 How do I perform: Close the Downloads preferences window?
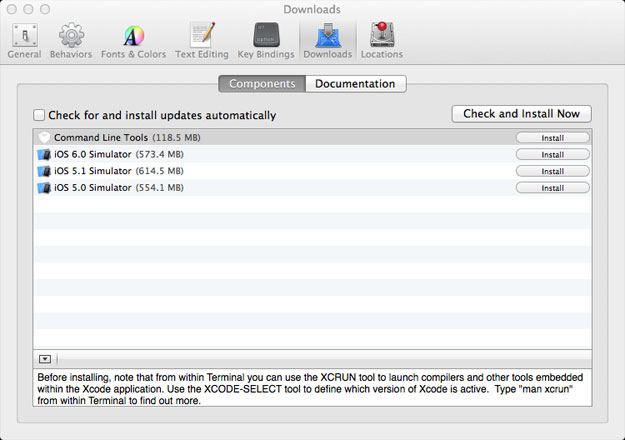pyautogui.click(x=12, y=9)
